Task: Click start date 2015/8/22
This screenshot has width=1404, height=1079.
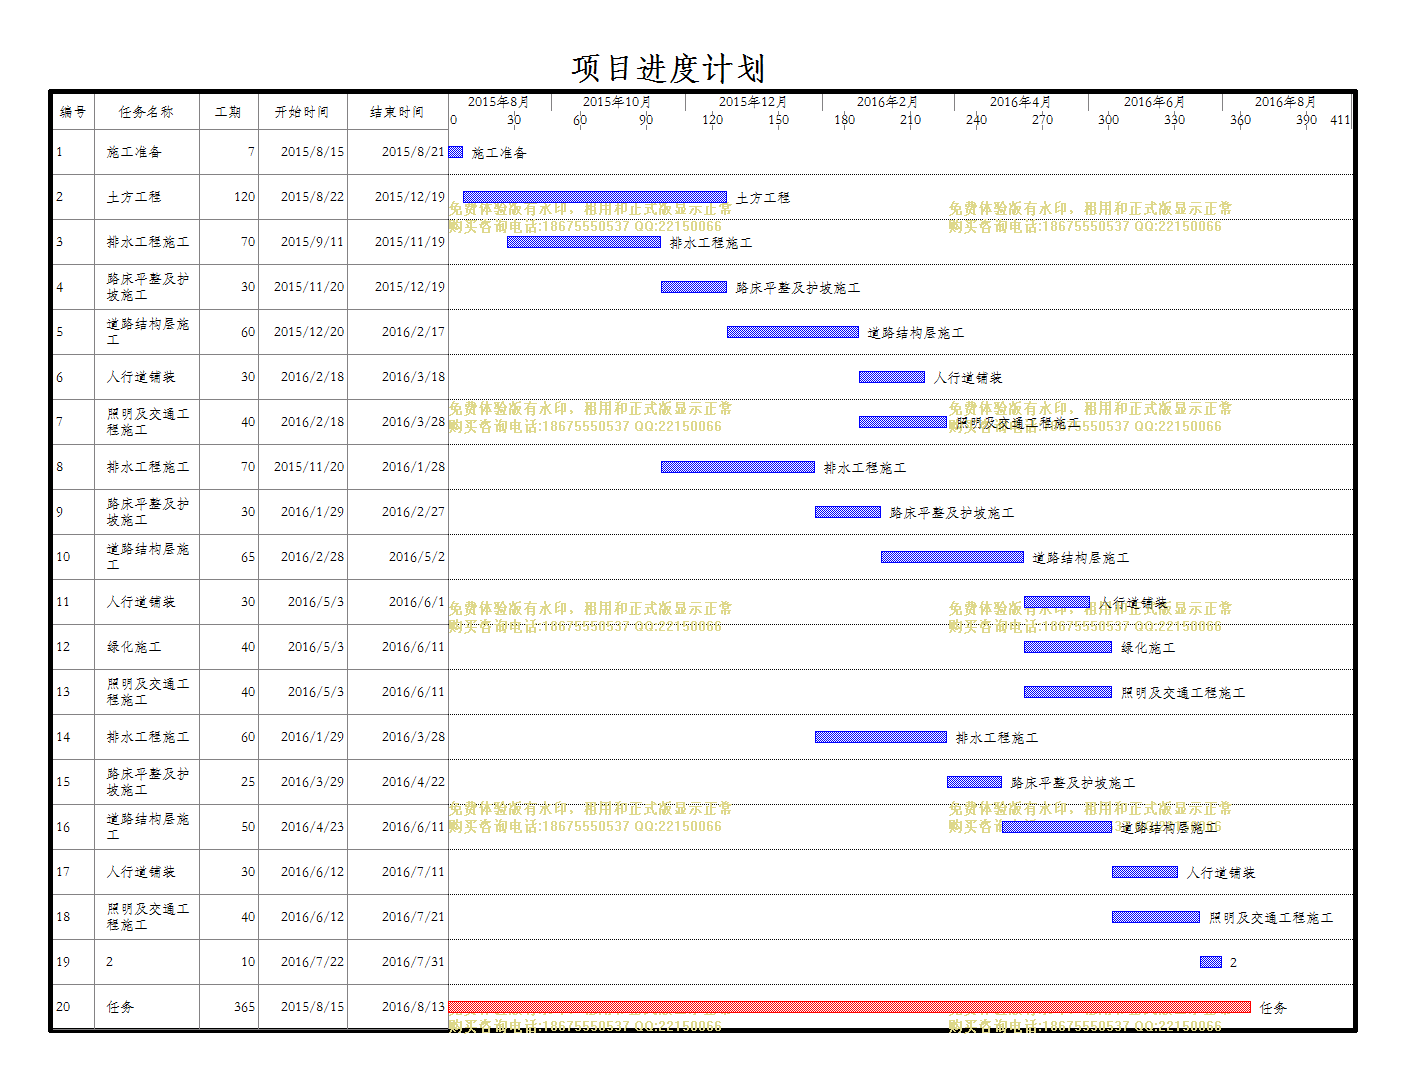Action: pyautogui.click(x=312, y=197)
